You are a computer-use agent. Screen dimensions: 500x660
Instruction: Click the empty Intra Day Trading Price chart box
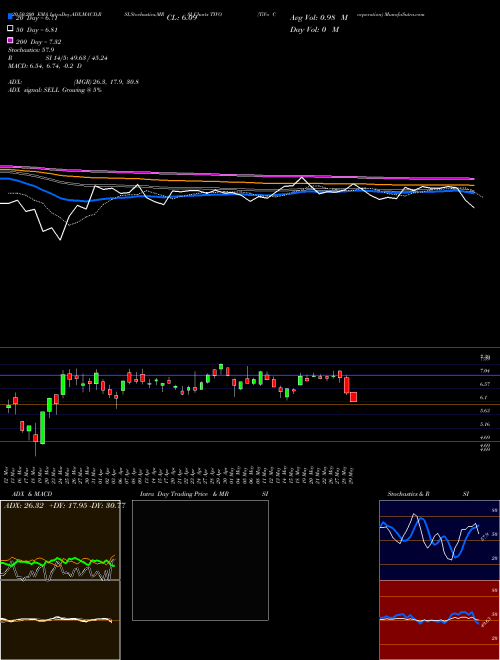point(200,560)
